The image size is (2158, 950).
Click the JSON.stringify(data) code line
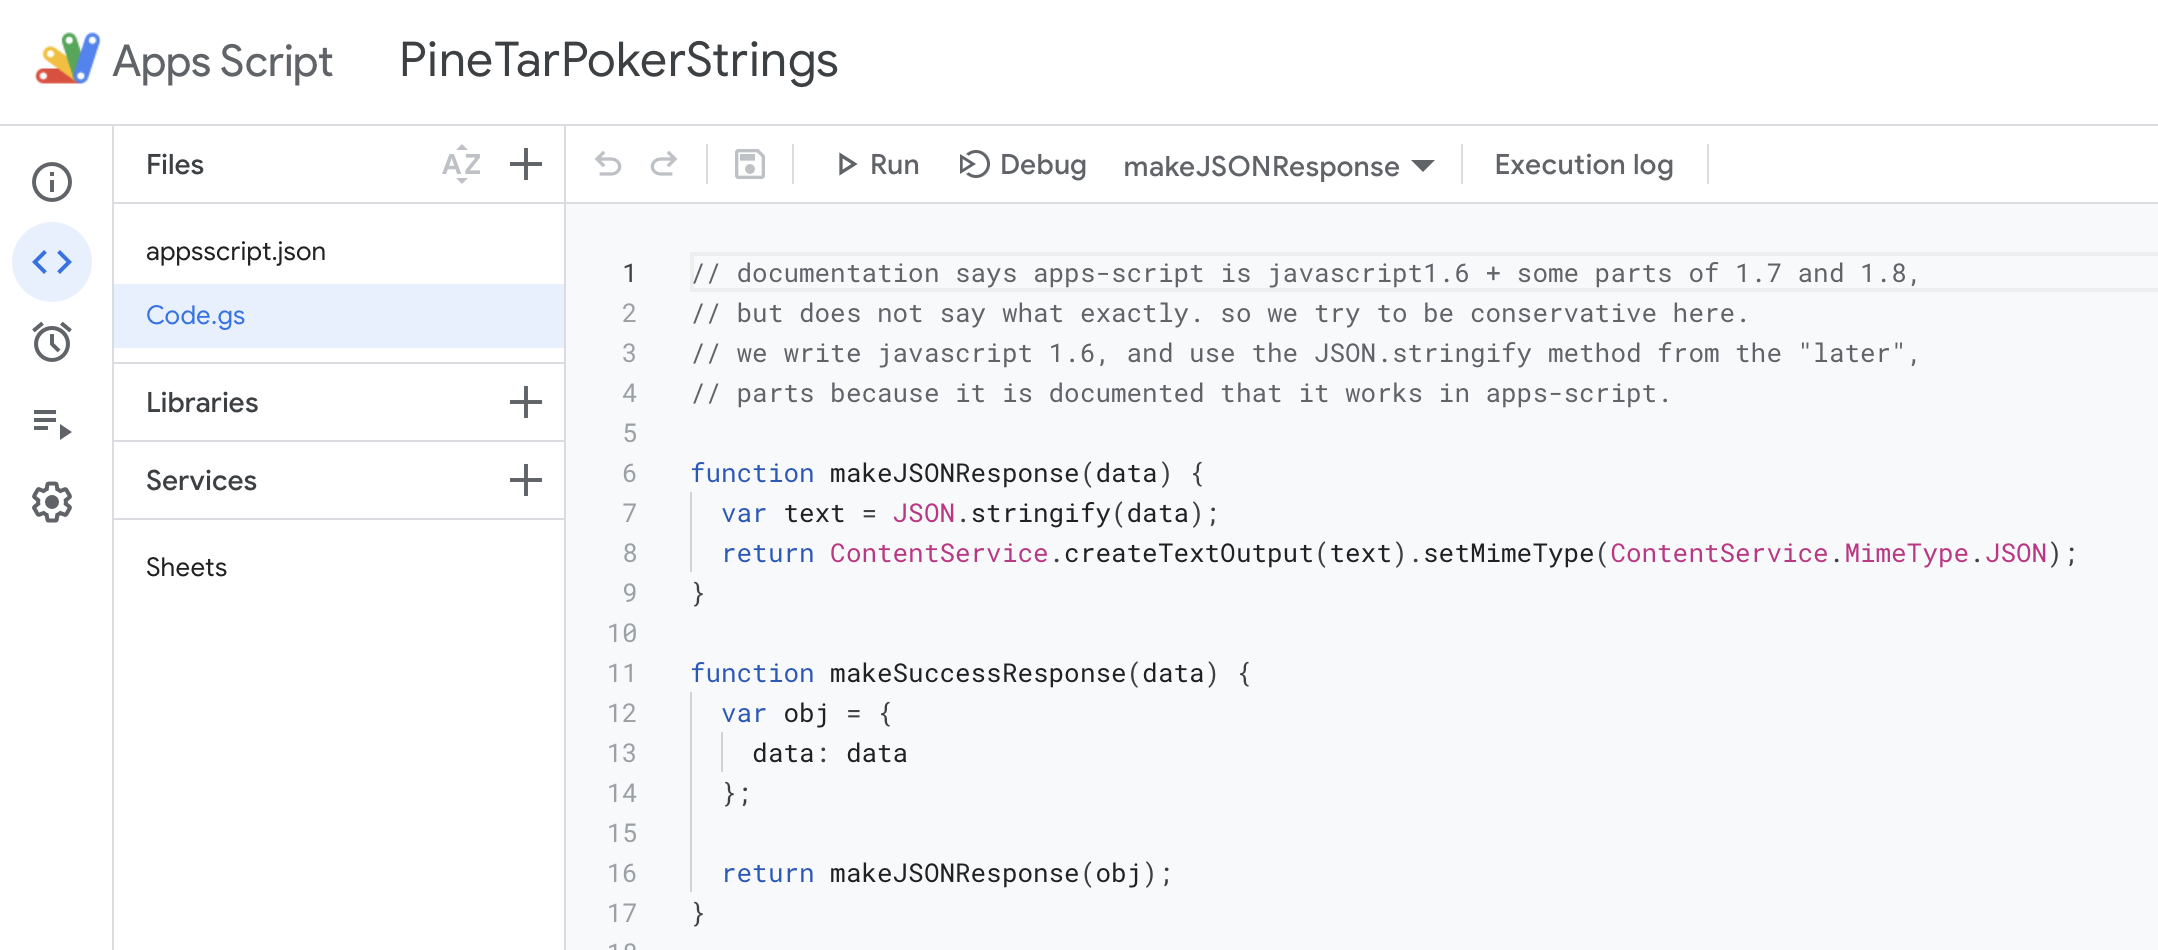pyautogui.click(x=970, y=513)
